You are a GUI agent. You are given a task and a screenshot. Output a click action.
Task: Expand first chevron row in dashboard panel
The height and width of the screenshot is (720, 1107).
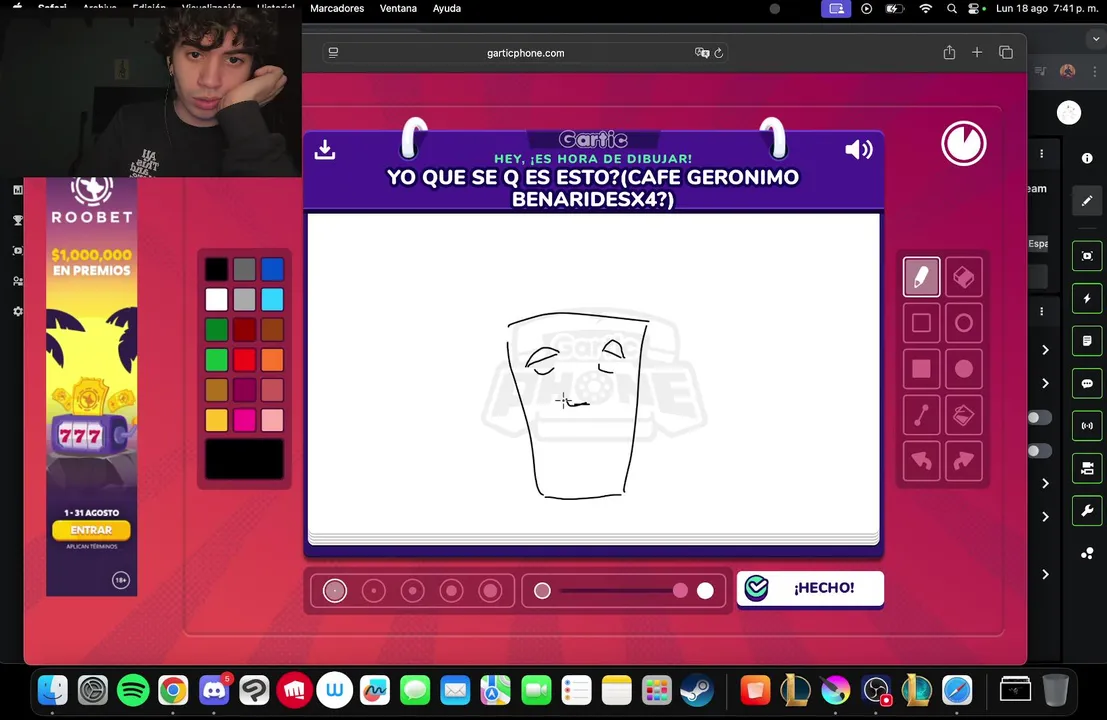(1046, 350)
